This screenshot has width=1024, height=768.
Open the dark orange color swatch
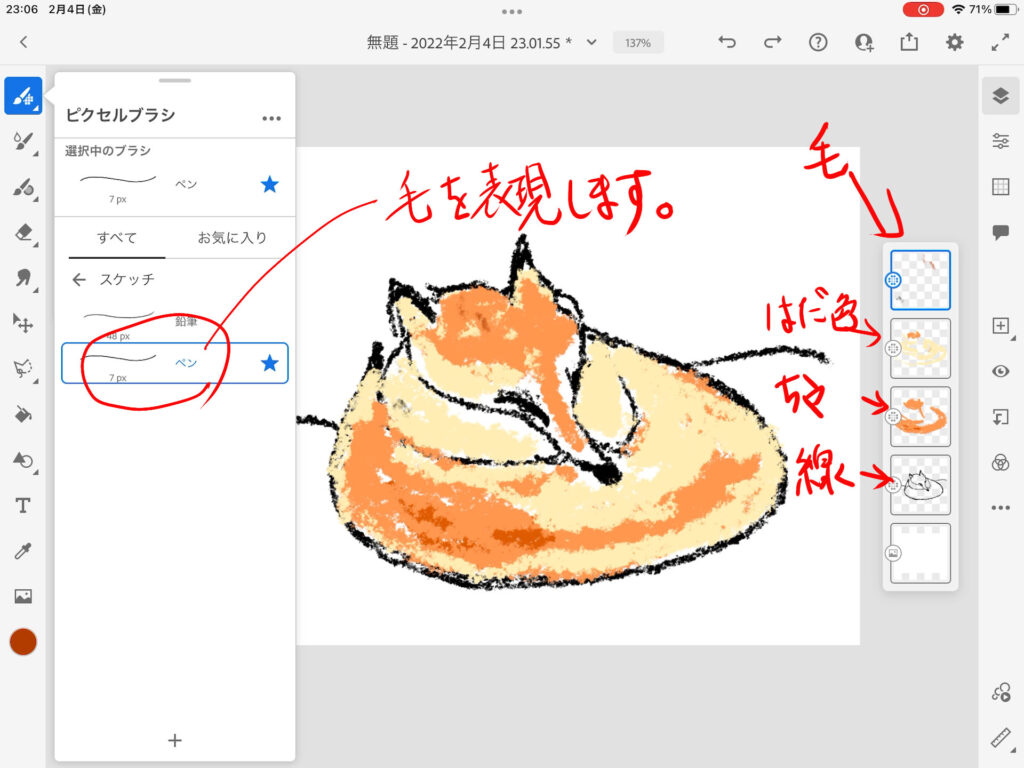pyautogui.click(x=23, y=642)
